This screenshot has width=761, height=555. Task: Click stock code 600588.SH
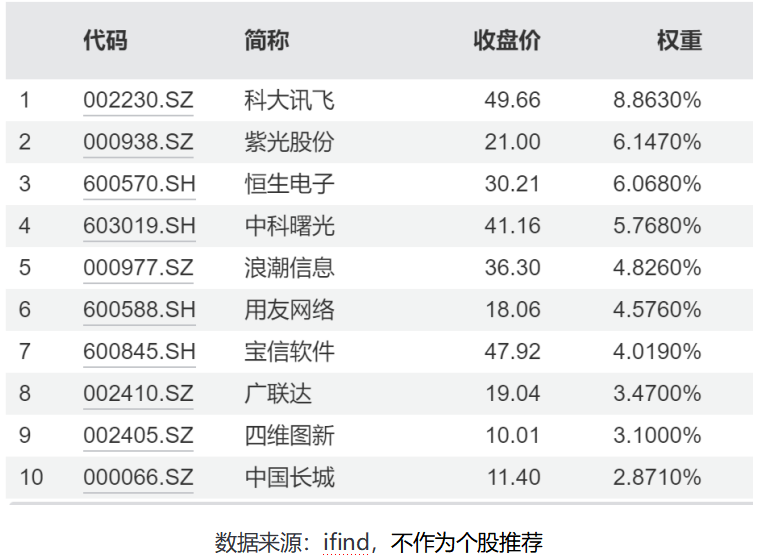pos(139,310)
